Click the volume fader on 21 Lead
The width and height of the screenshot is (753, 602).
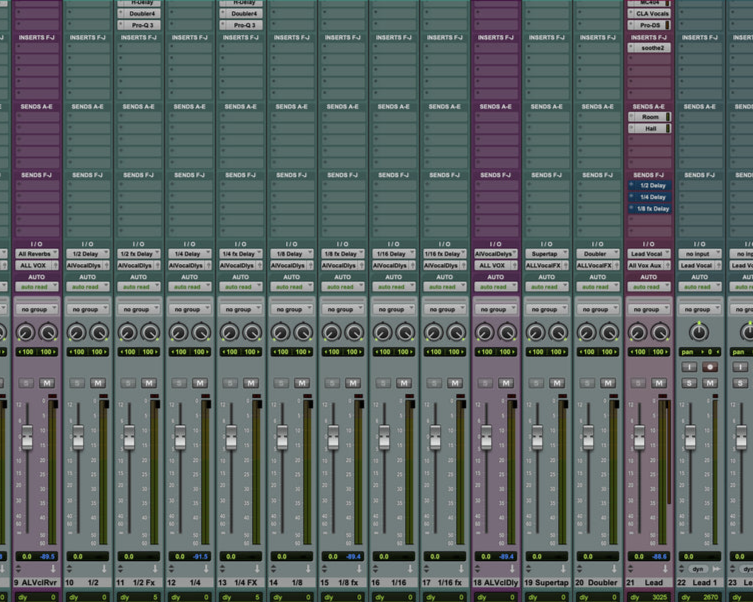point(639,437)
